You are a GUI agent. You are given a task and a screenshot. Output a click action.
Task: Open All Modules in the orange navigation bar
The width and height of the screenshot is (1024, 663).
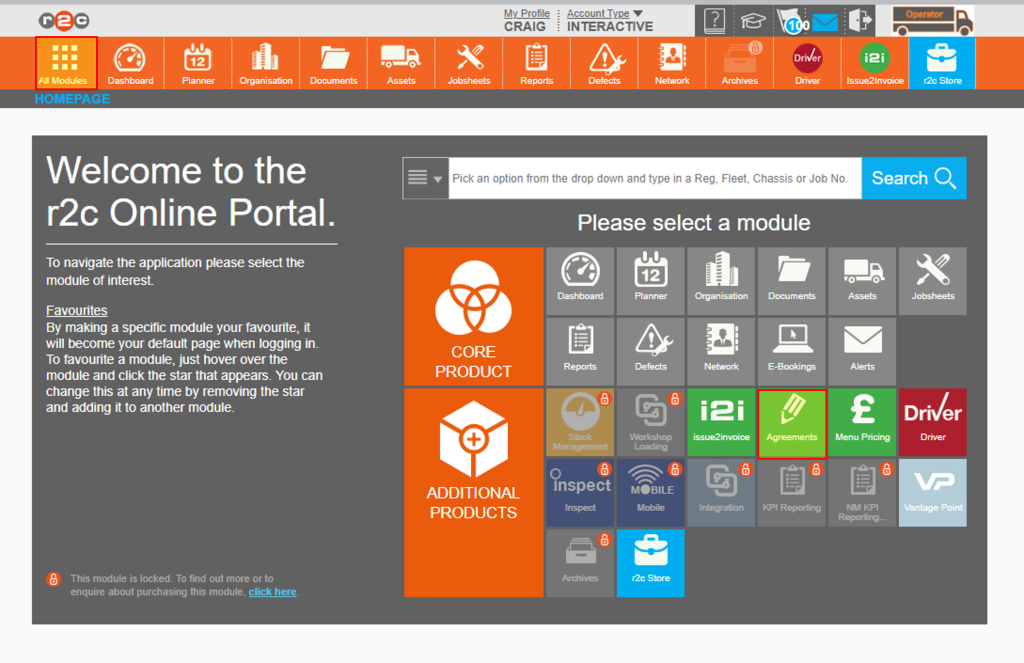(66, 63)
